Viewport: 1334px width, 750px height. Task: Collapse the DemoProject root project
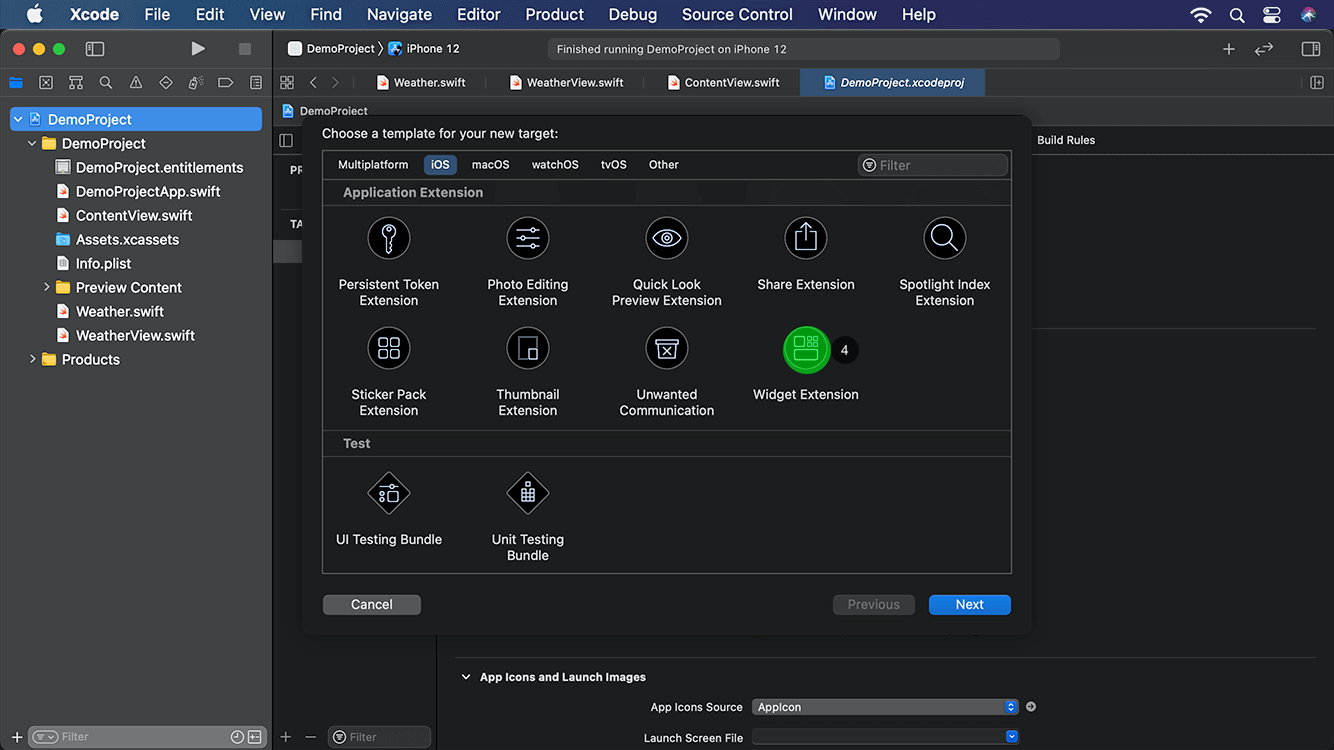coord(17,119)
